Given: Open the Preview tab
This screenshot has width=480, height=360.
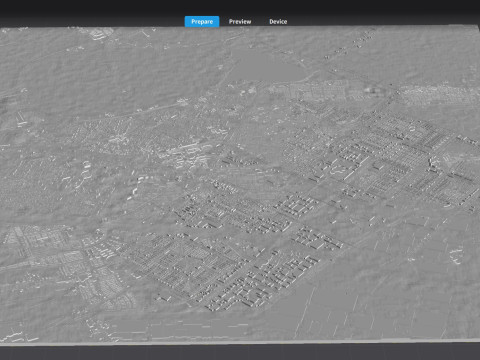Looking at the screenshot, I should tap(240, 22).
